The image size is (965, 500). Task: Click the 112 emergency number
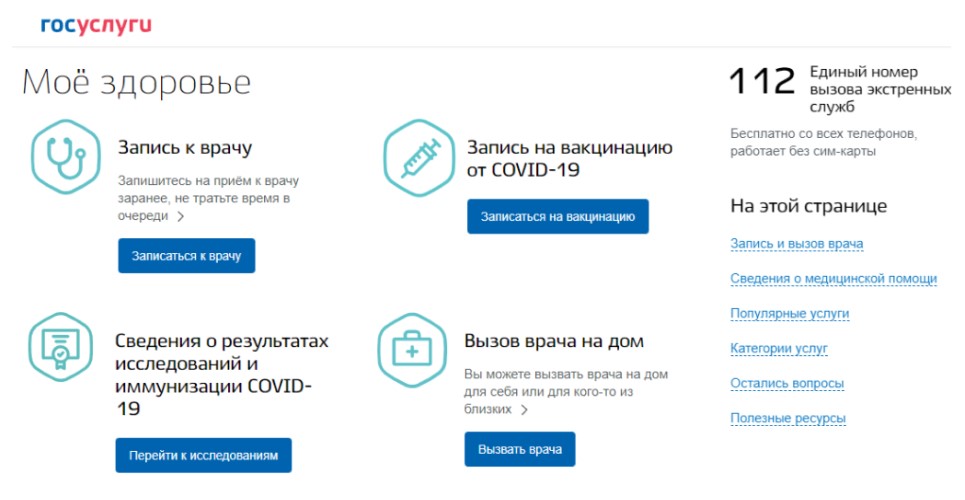(x=761, y=82)
